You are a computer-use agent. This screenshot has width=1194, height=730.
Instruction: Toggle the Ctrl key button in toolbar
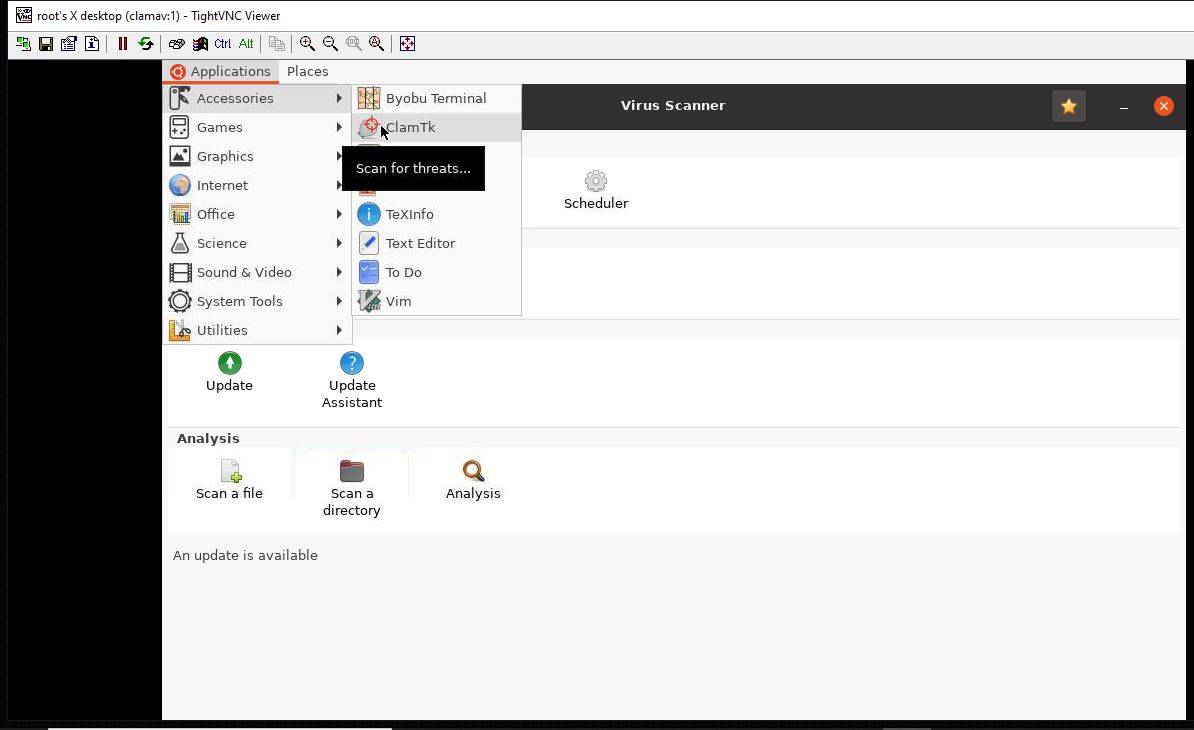coord(222,44)
